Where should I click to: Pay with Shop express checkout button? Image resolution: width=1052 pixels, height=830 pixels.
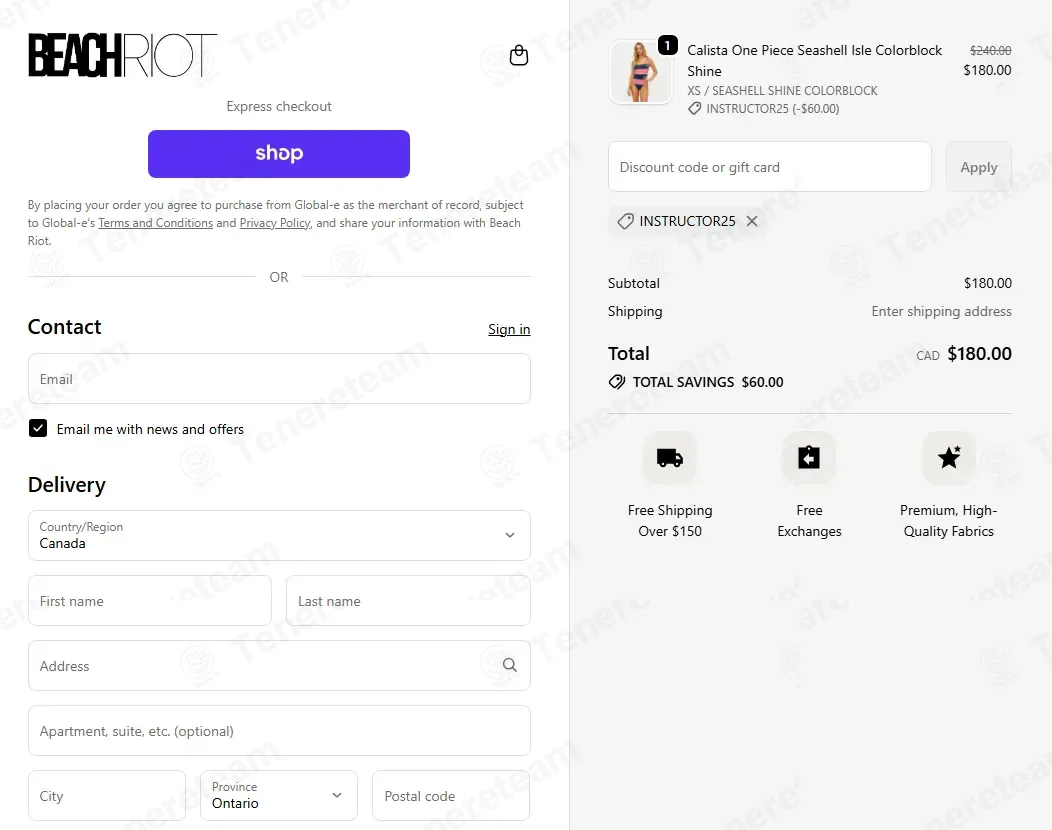tap(279, 154)
